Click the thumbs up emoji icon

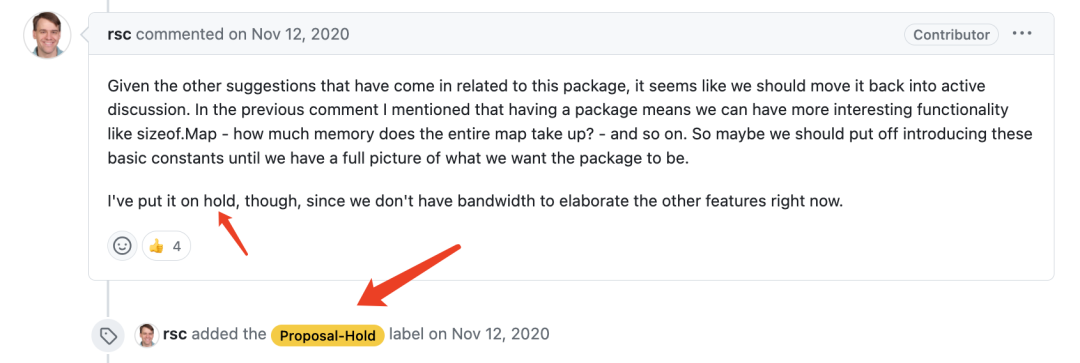(x=156, y=246)
